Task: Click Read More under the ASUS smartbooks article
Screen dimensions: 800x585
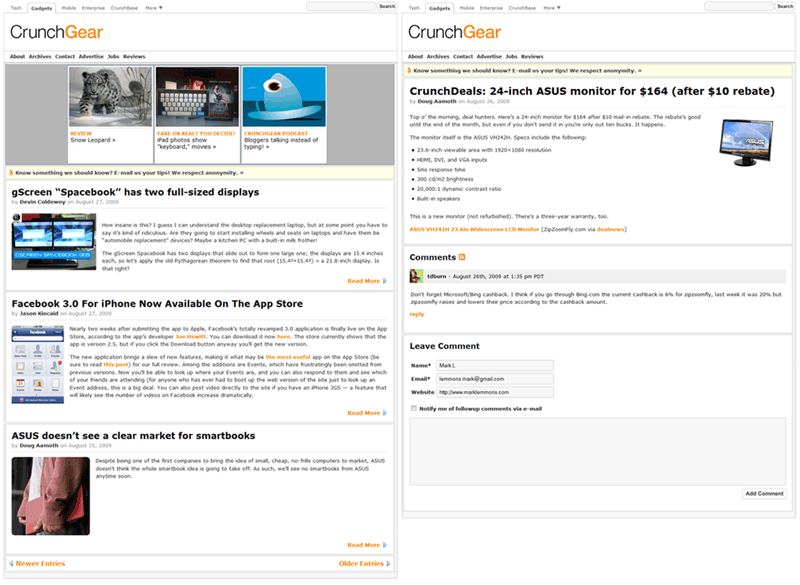Action: pyautogui.click(x=367, y=545)
